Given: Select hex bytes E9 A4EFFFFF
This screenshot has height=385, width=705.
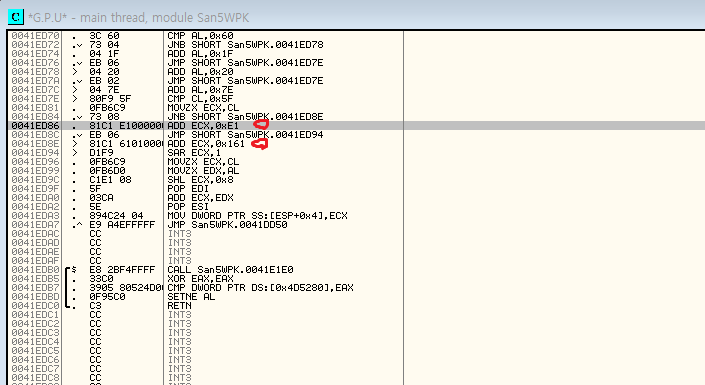Looking at the screenshot, I should (x=122, y=224).
